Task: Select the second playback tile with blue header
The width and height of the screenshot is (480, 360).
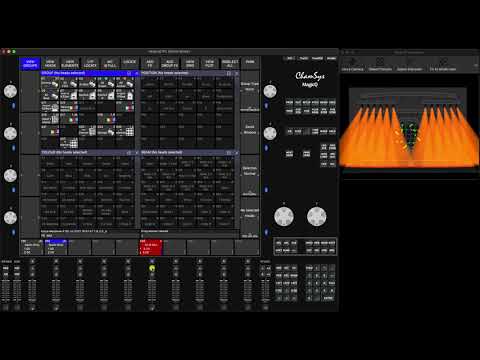Action: point(56,247)
